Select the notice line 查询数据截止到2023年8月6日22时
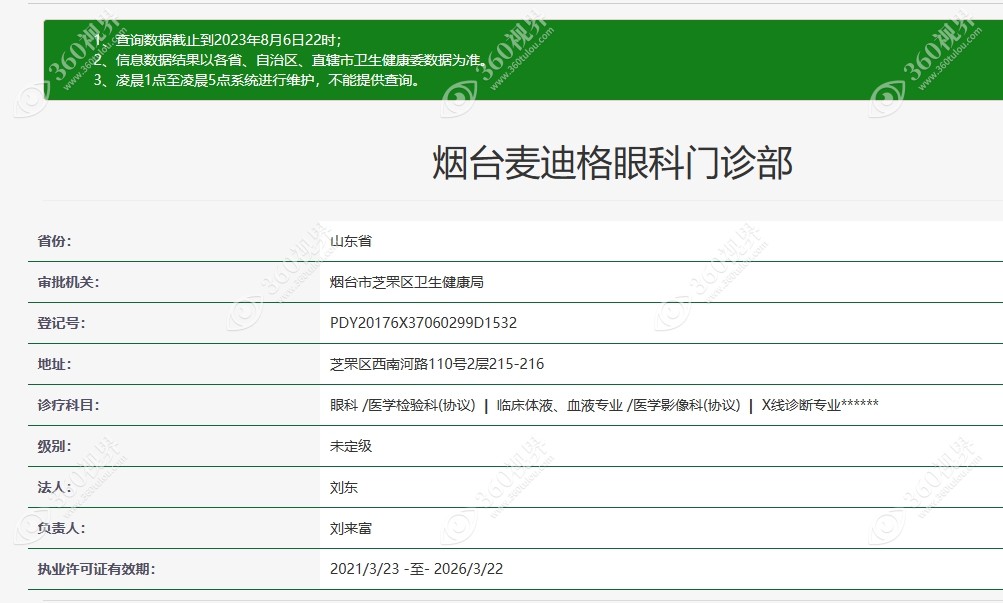Viewport: 1003px width, 603px height. (217, 40)
